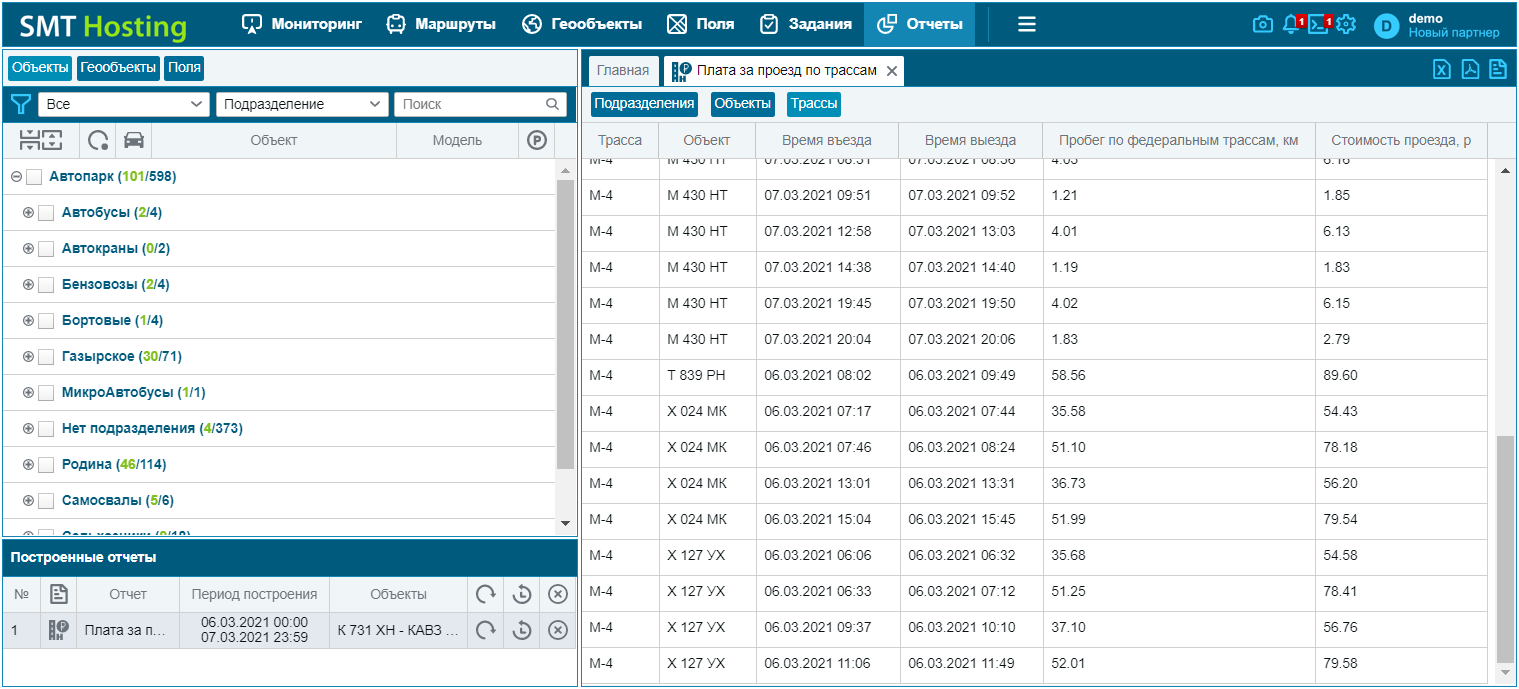Open the camera snapshot icon in header

(x=1263, y=24)
